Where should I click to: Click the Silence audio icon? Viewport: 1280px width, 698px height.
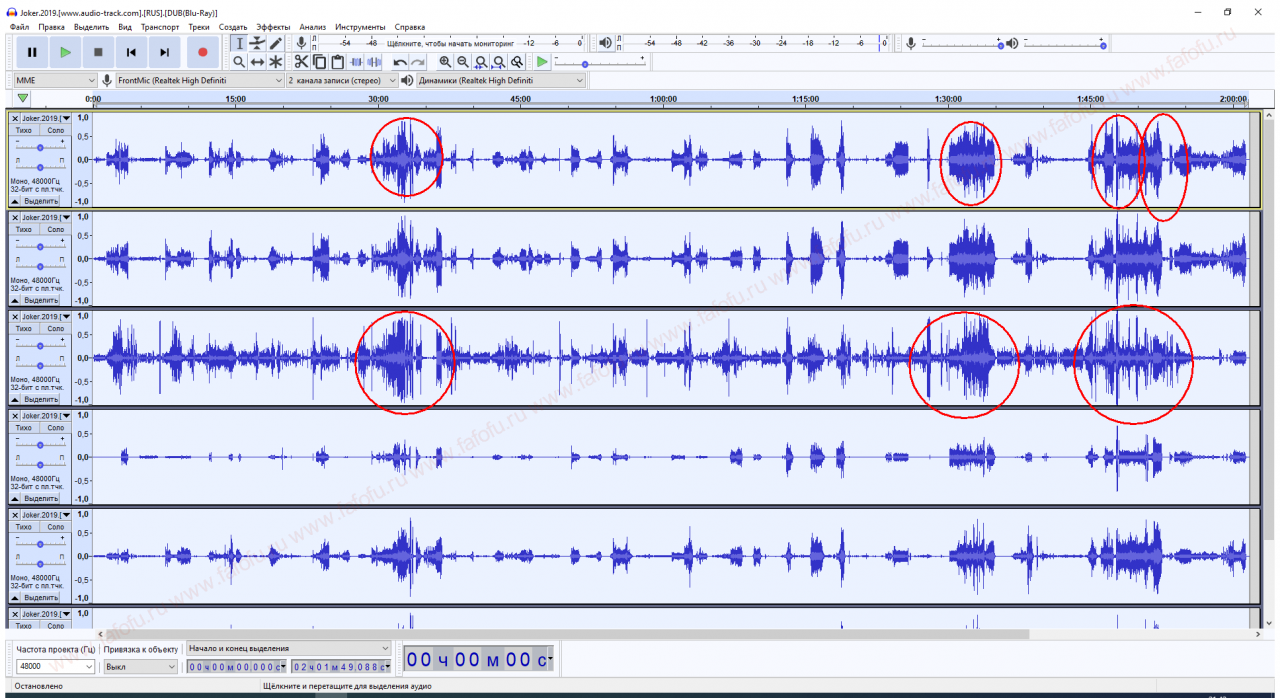coord(373,62)
